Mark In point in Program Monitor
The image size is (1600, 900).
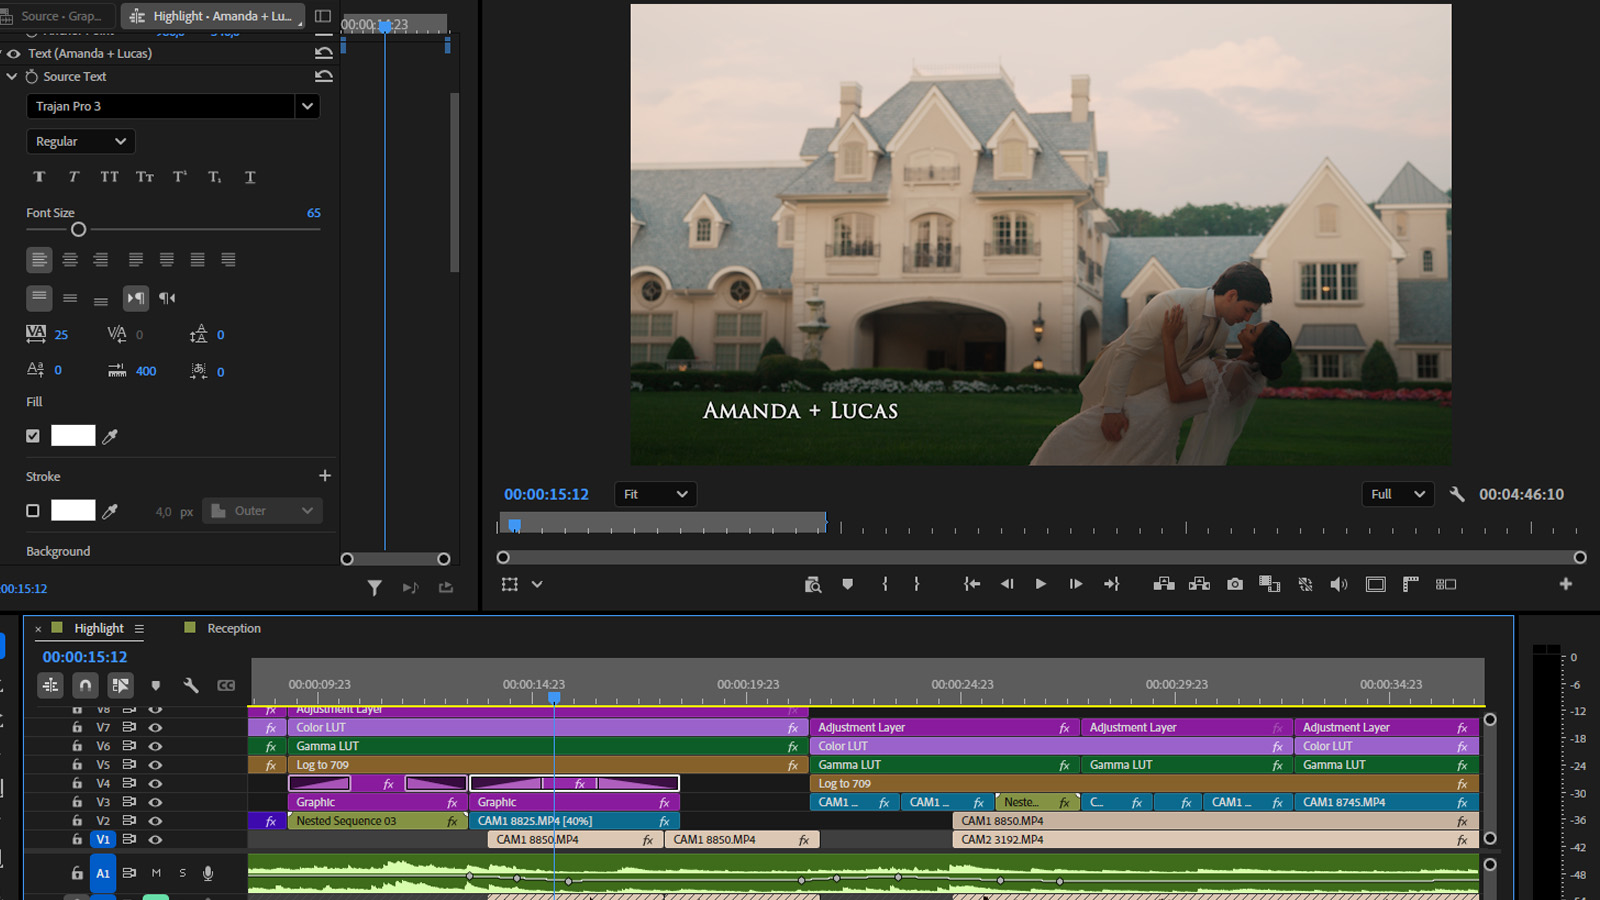[885, 584]
